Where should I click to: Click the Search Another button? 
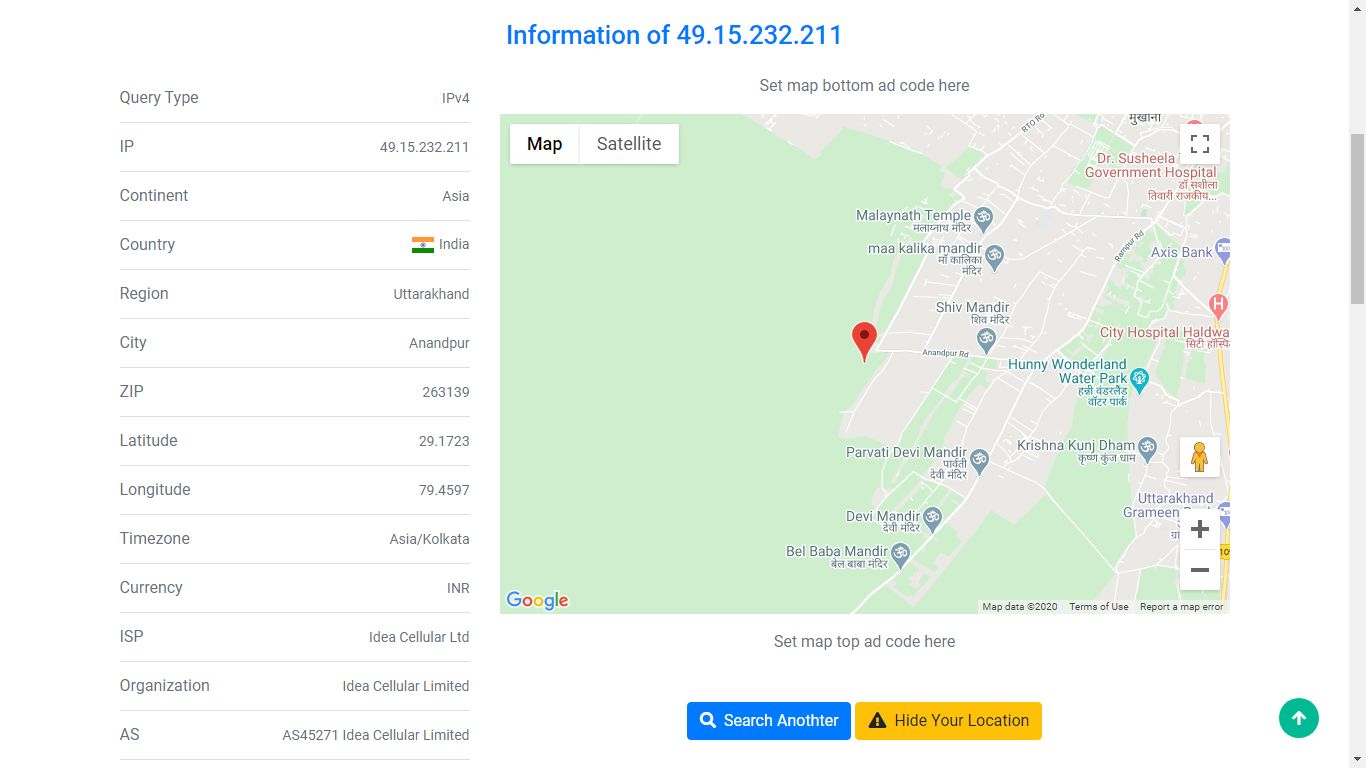[x=769, y=721]
